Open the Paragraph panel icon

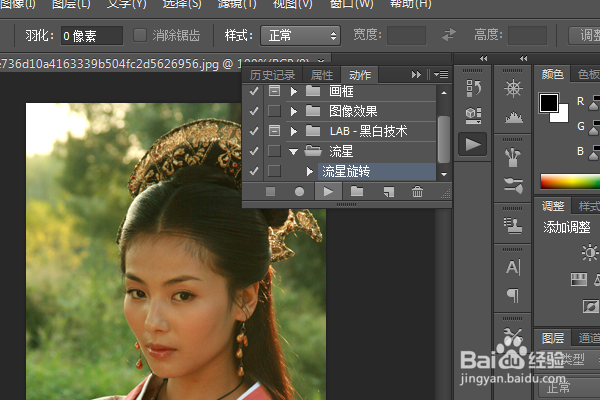coord(513,296)
